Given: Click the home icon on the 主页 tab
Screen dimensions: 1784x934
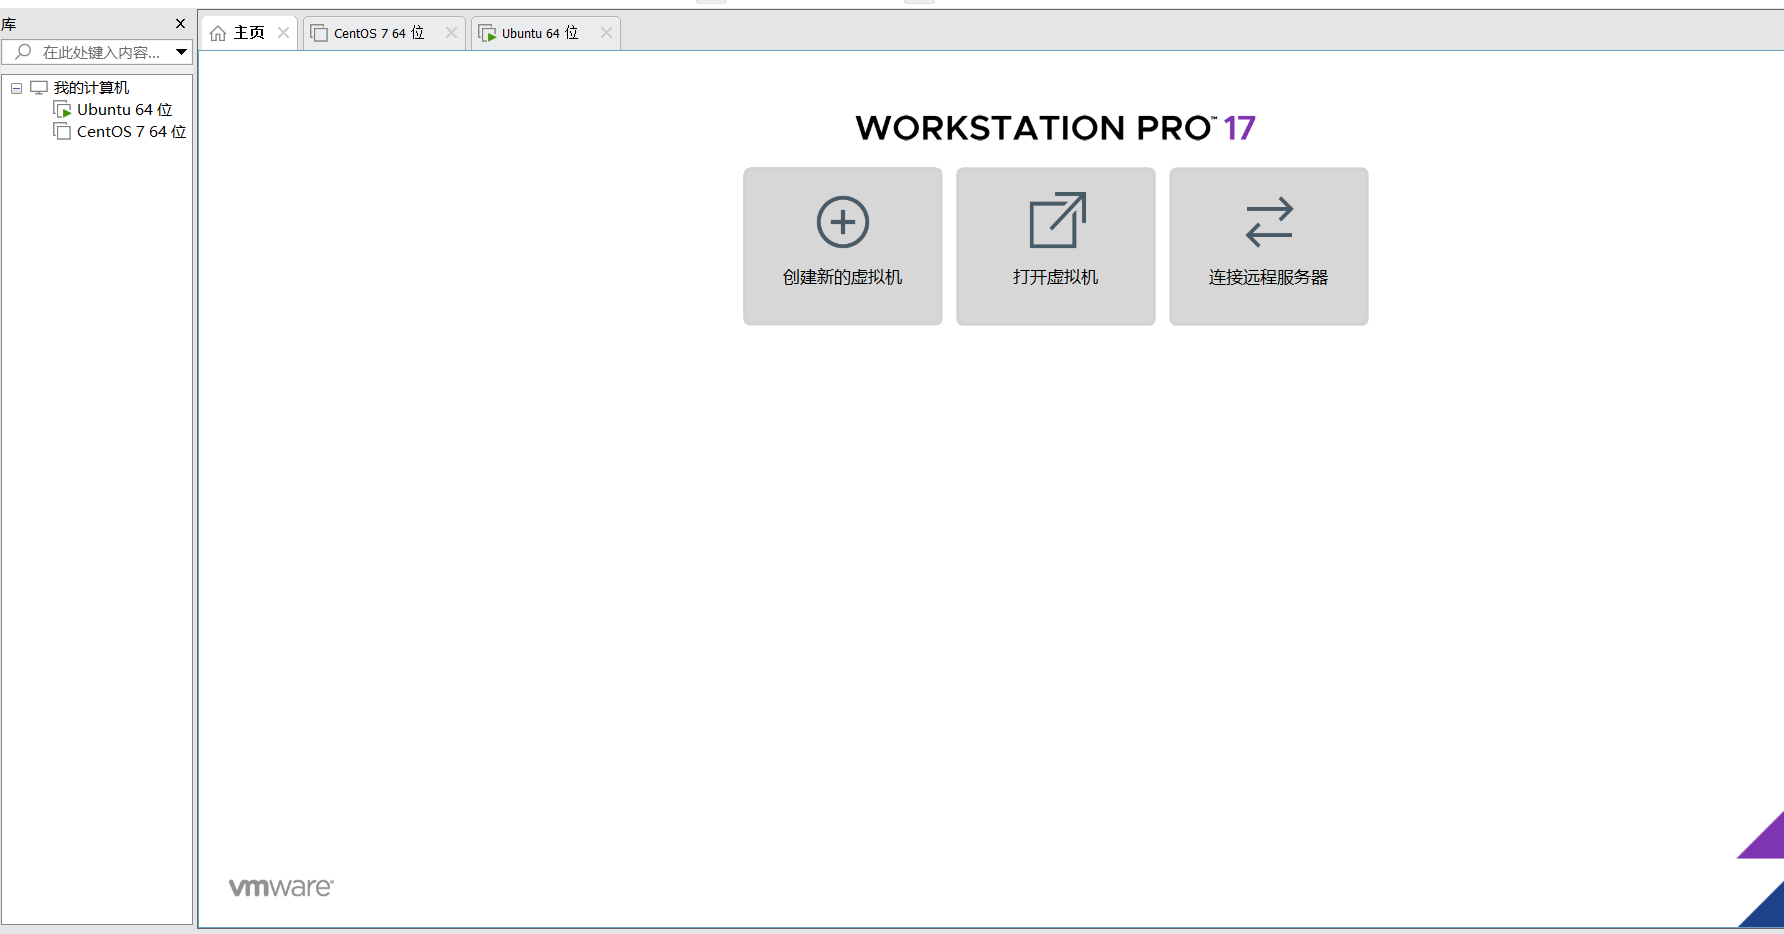Looking at the screenshot, I should (218, 34).
